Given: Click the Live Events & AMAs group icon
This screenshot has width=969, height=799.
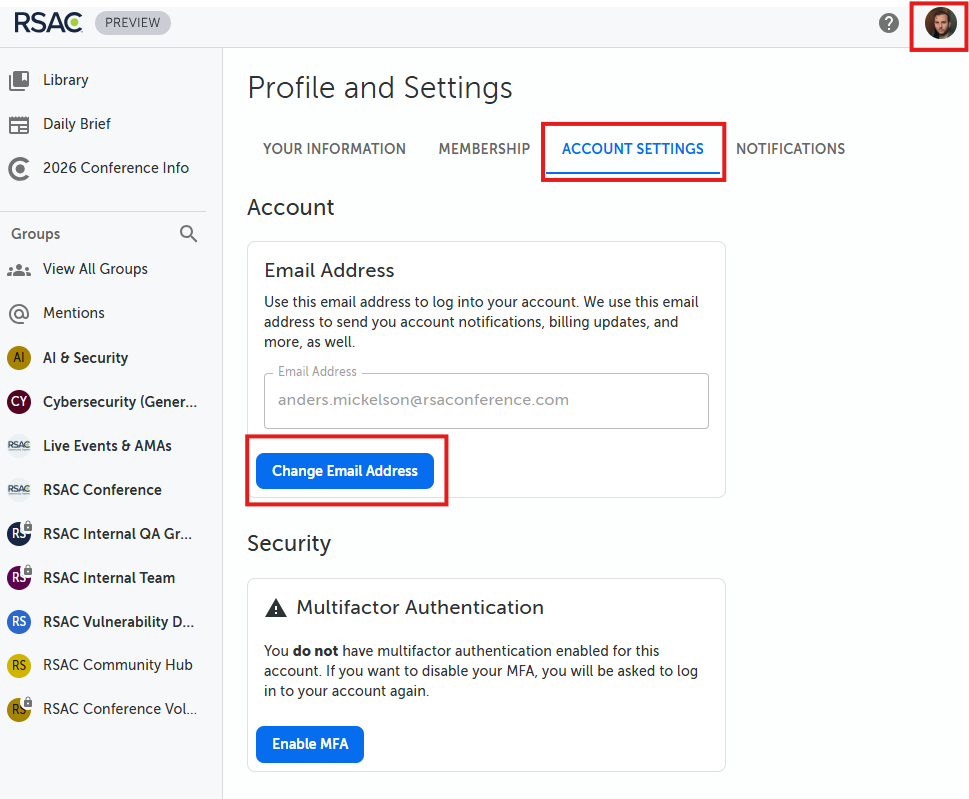Looking at the screenshot, I should pyautogui.click(x=19, y=446).
